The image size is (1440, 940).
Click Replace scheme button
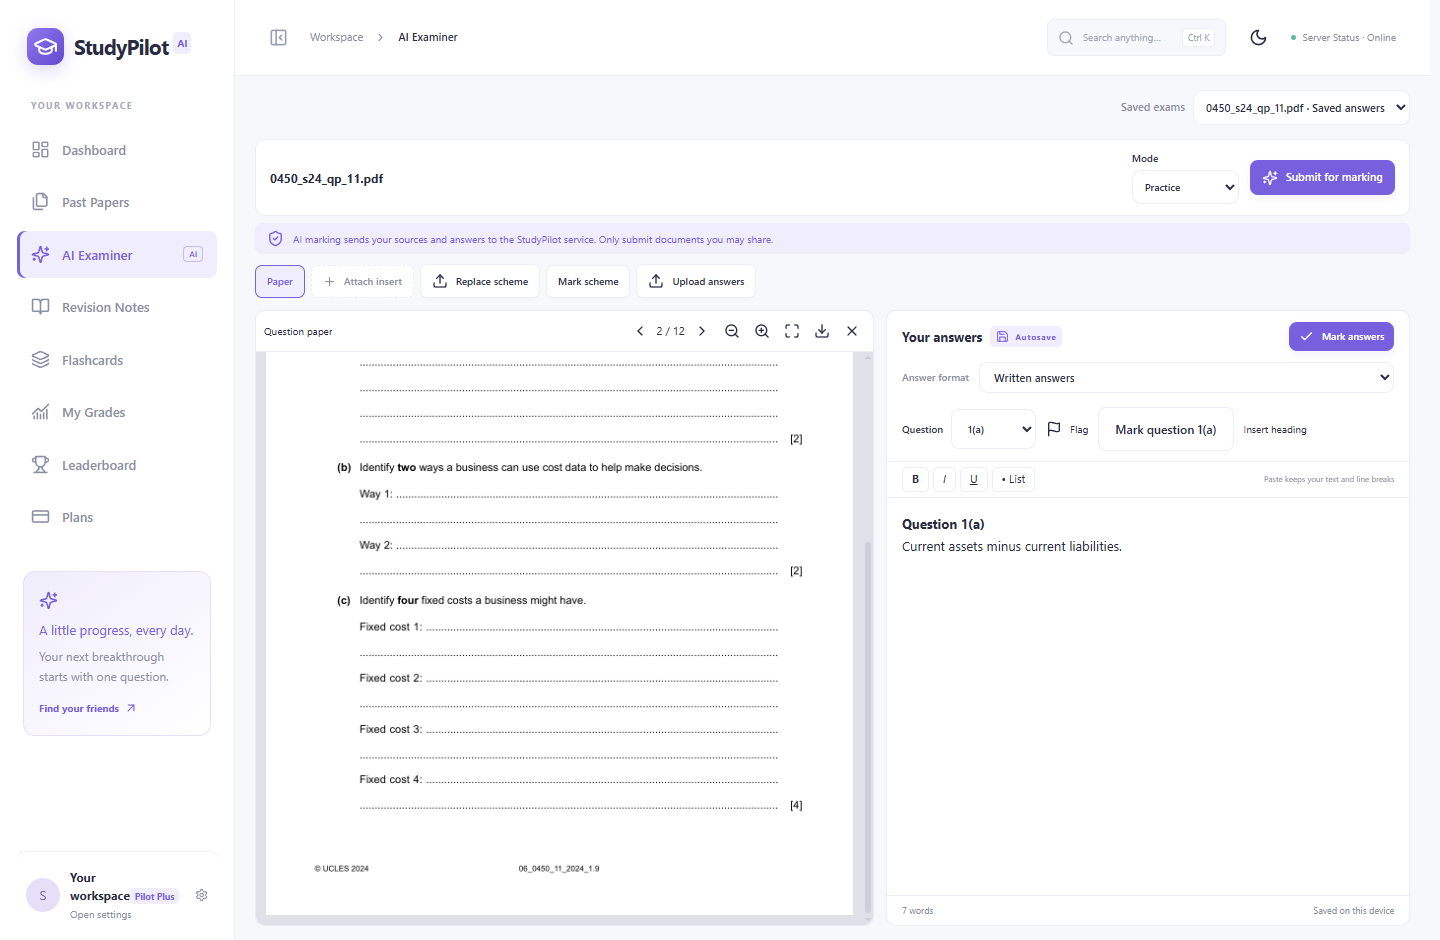[x=480, y=282]
